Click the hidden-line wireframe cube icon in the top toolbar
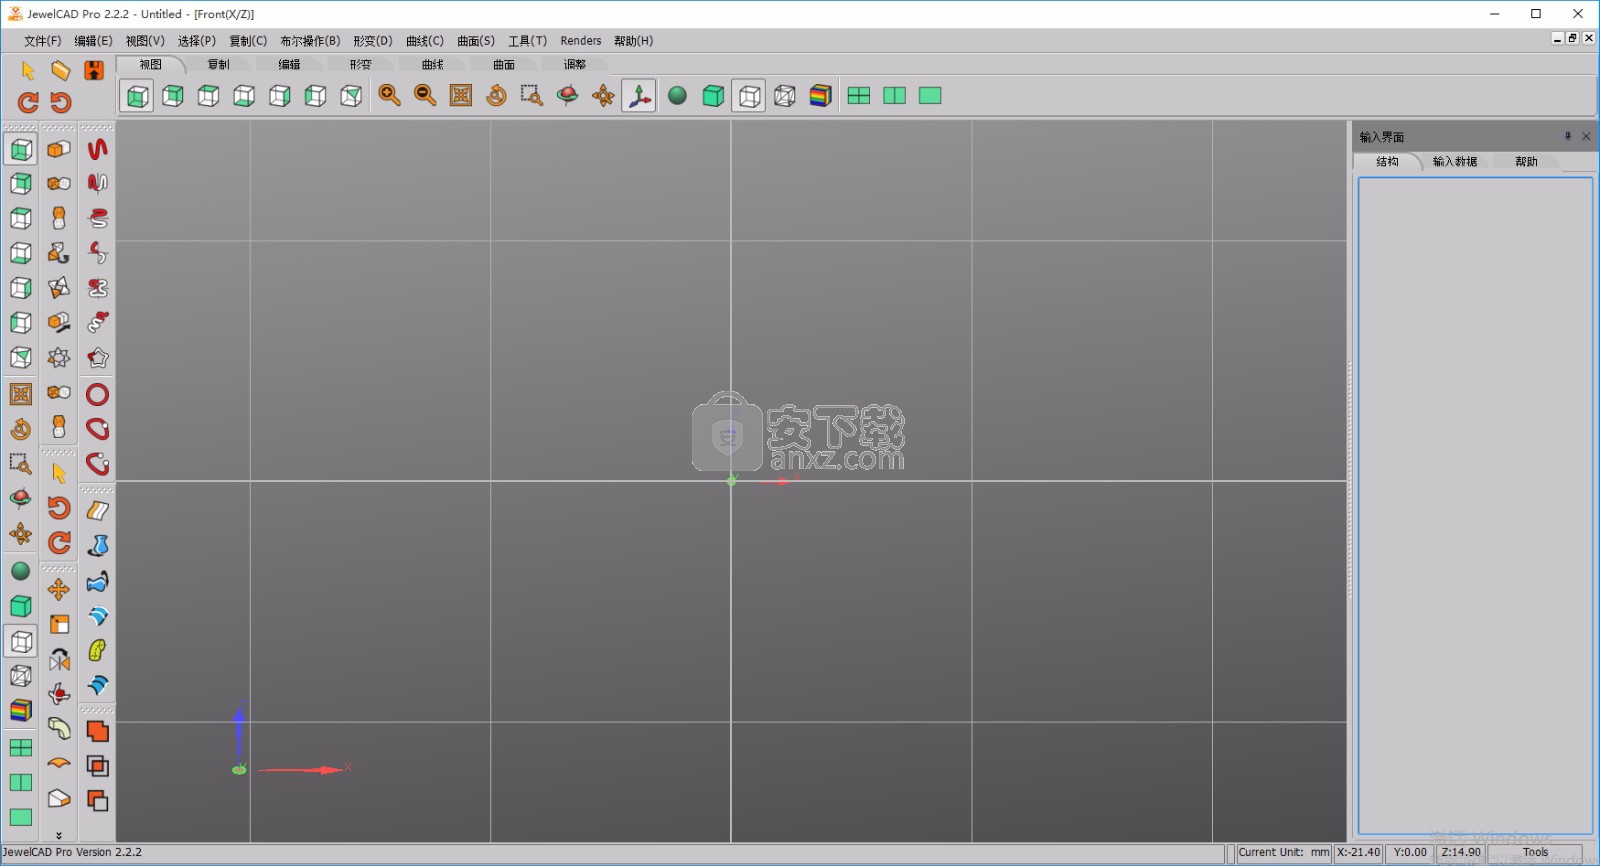The height and width of the screenshot is (866, 1600). click(785, 95)
